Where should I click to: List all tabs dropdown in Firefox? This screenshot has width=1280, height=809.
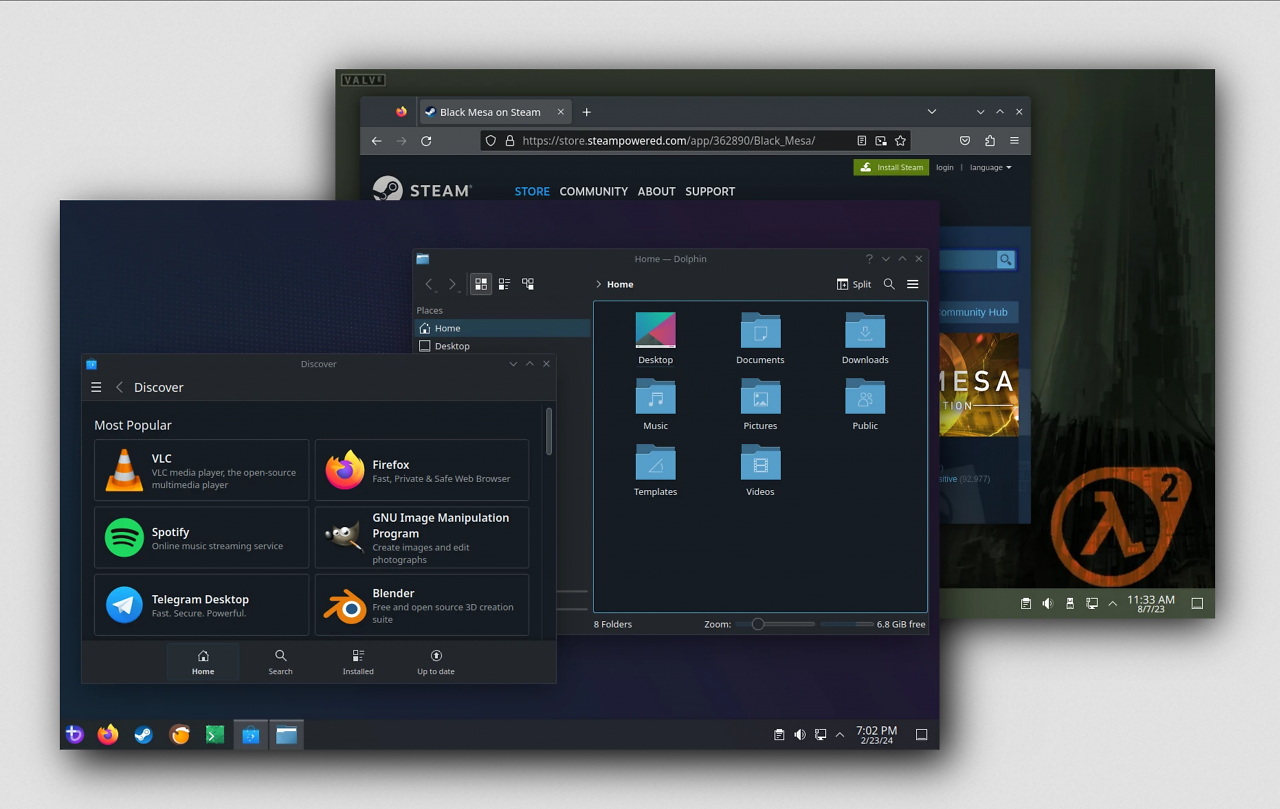932,112
